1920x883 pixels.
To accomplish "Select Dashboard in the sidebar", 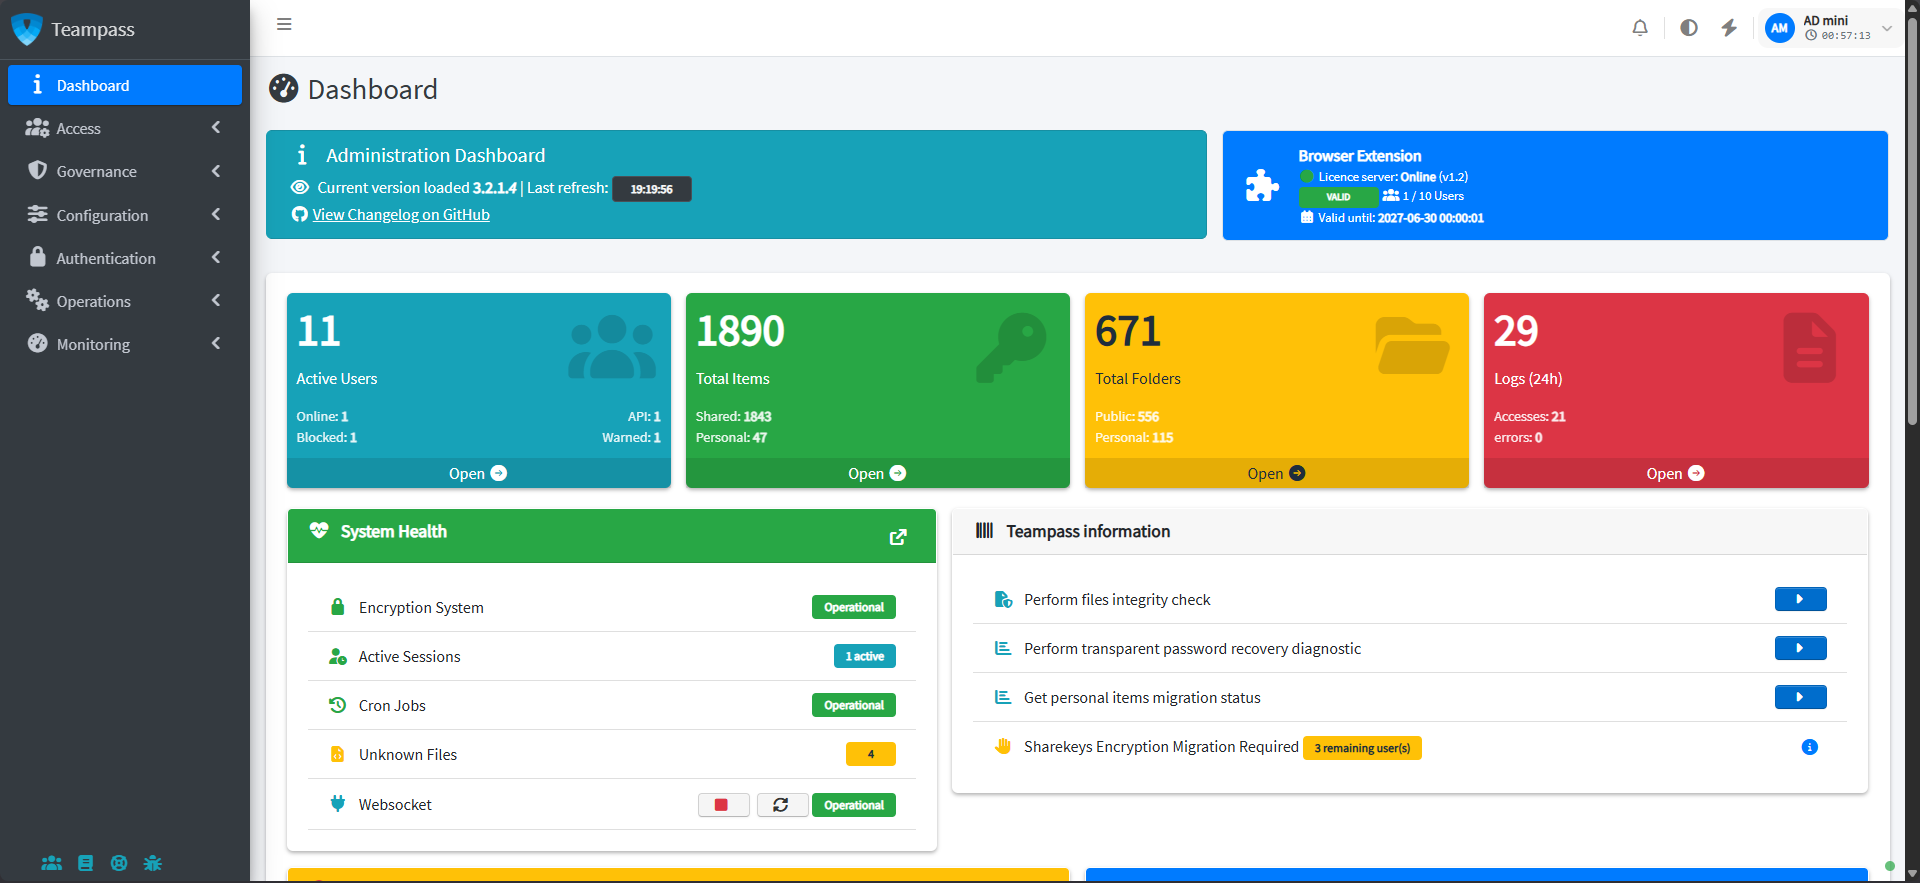I will coord(125,85).
